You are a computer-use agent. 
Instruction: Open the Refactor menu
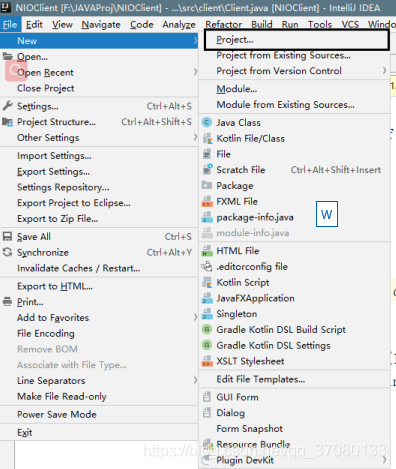click(x=224, y=25)
